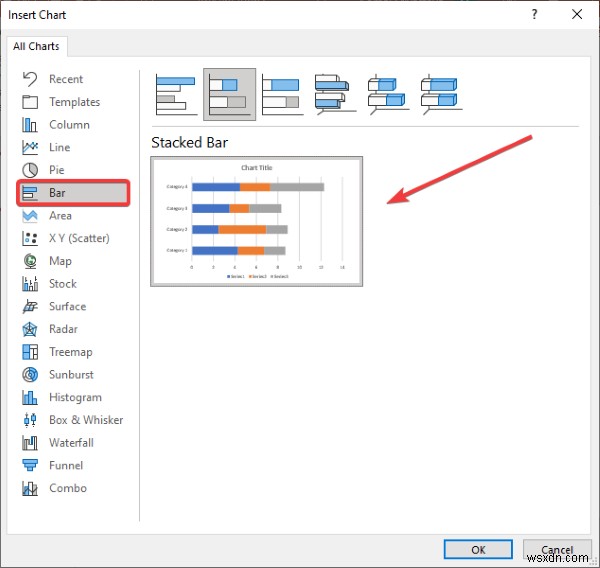Choose the Stacked Bar subtype icon

tap(229, 95)
